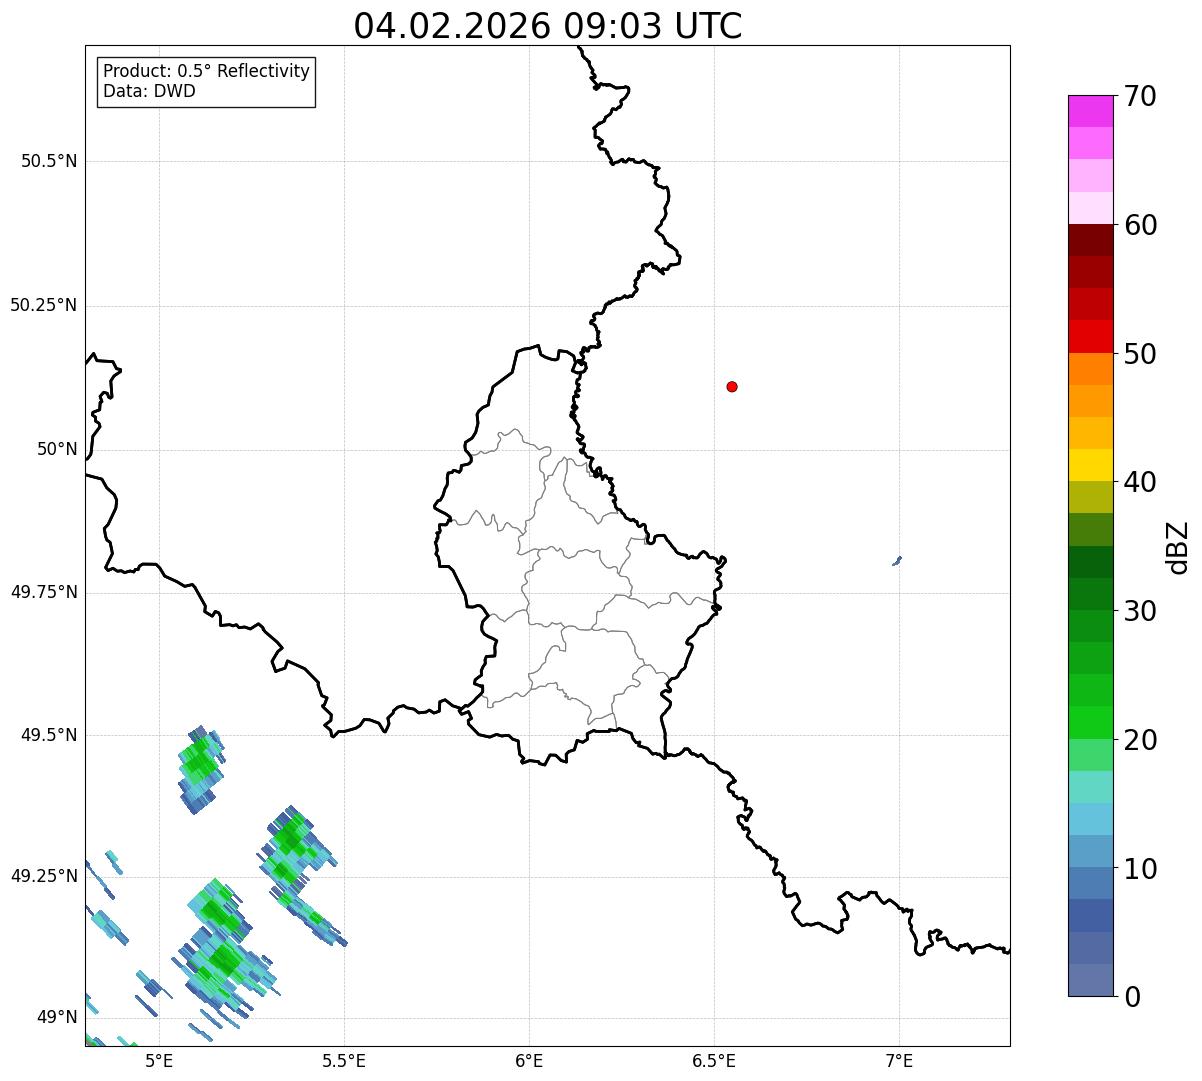
Task: Click the 50.5°N latitude label
Action: tap(49, 162)
